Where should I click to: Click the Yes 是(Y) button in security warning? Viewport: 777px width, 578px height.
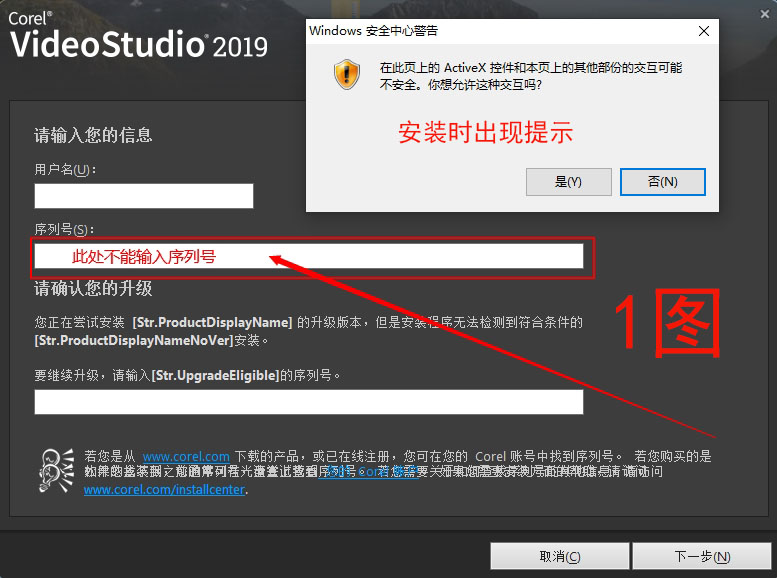568,182
